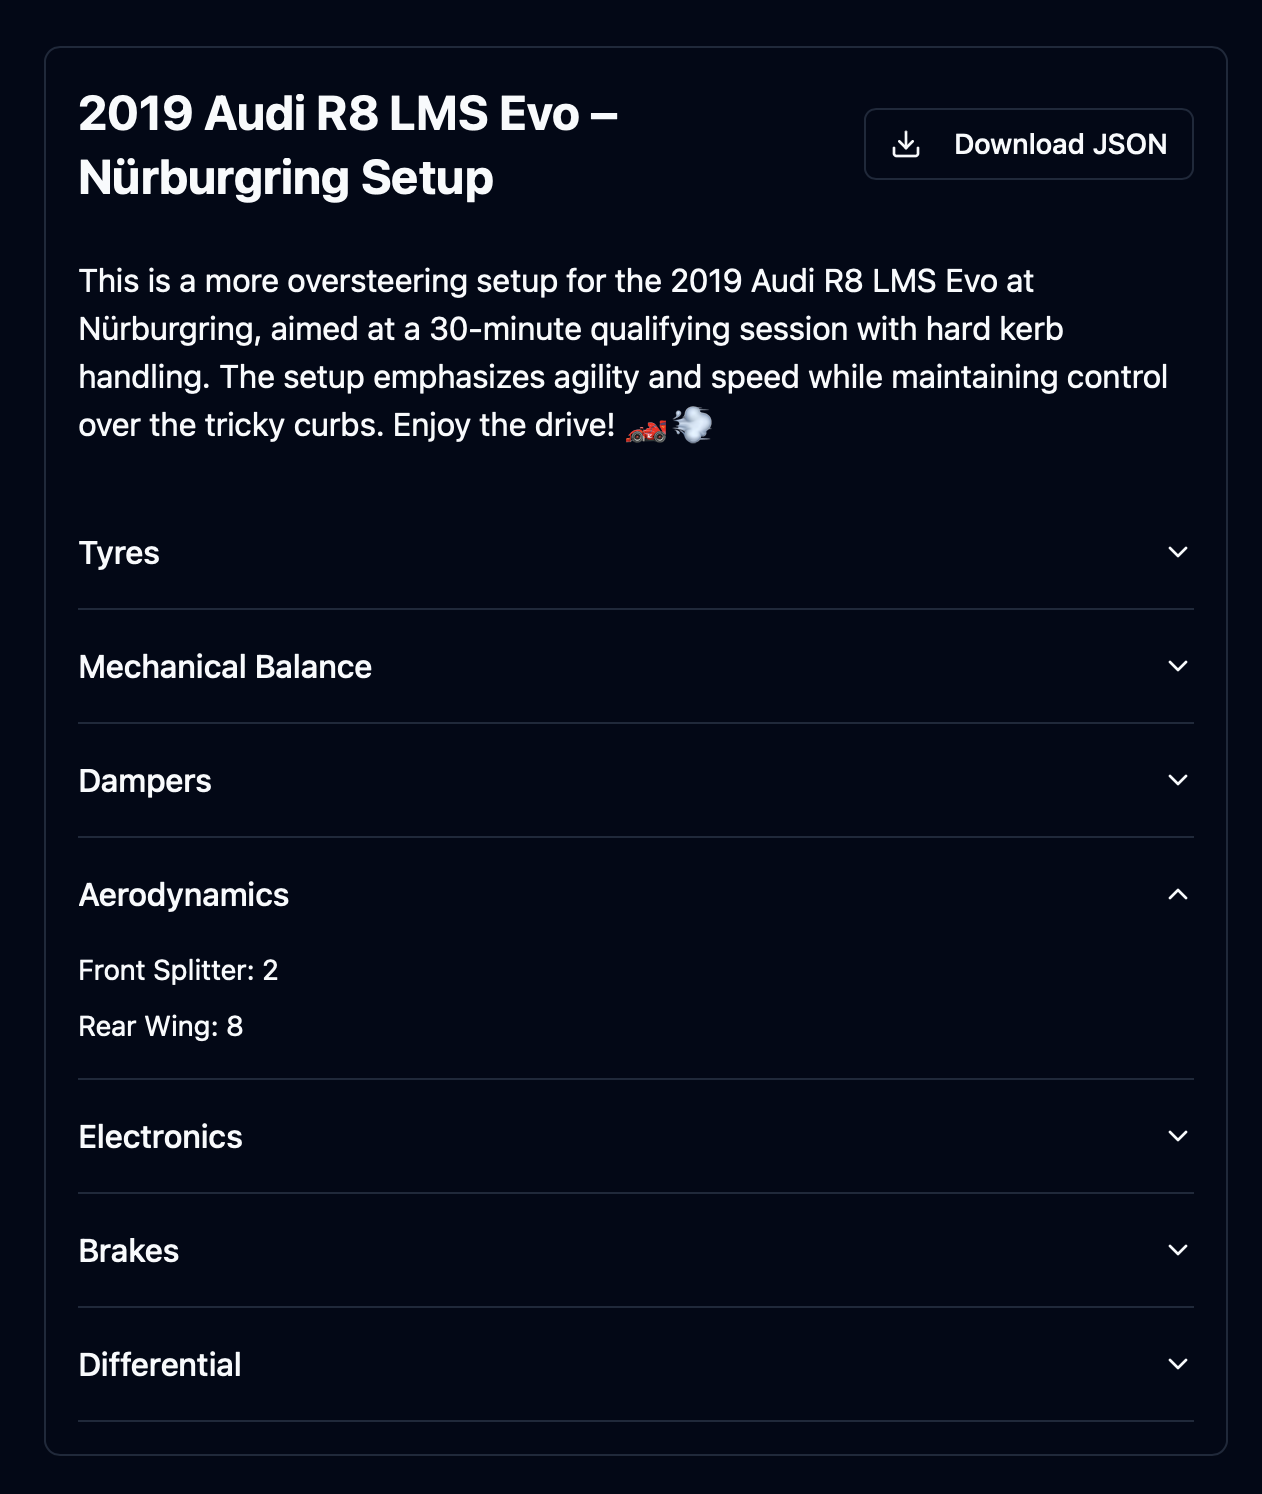
Task: Select the Electronics section header
Action: [x=161, y=1136]
